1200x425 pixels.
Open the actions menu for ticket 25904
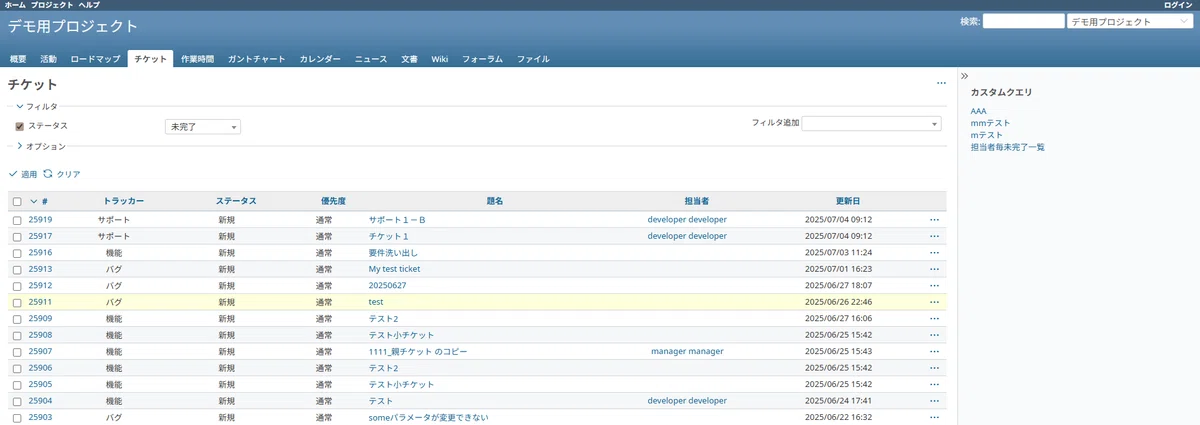coord(935,401)
